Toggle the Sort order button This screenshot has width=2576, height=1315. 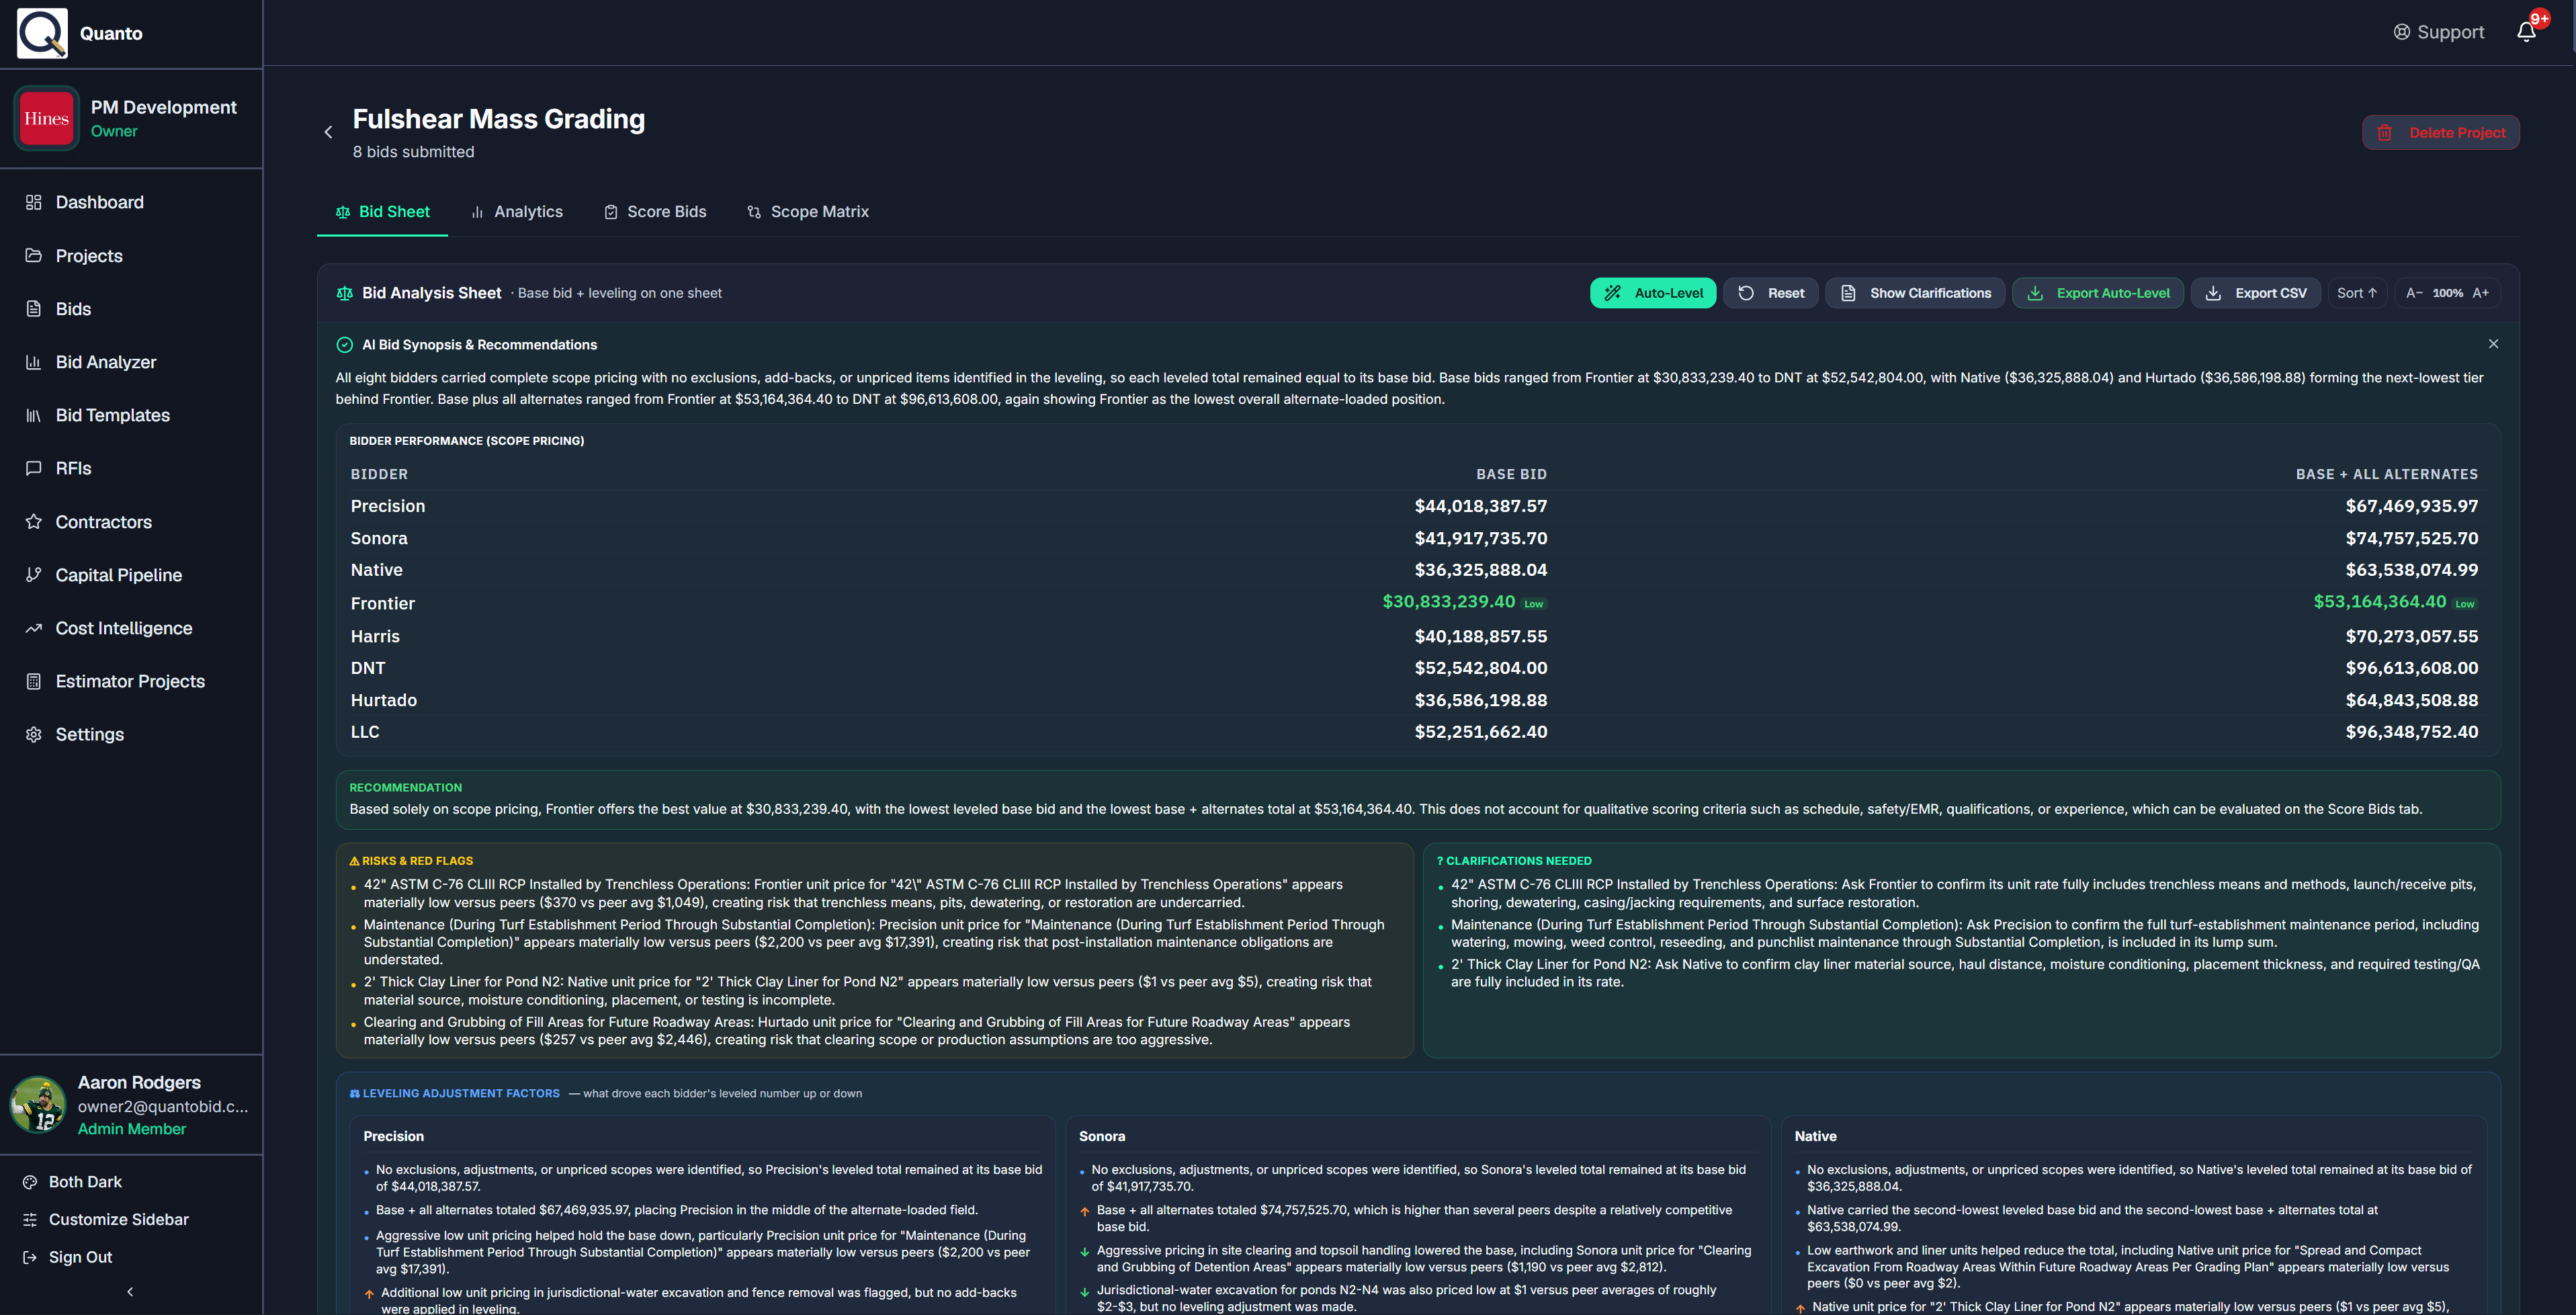(x=2357, y=293)
